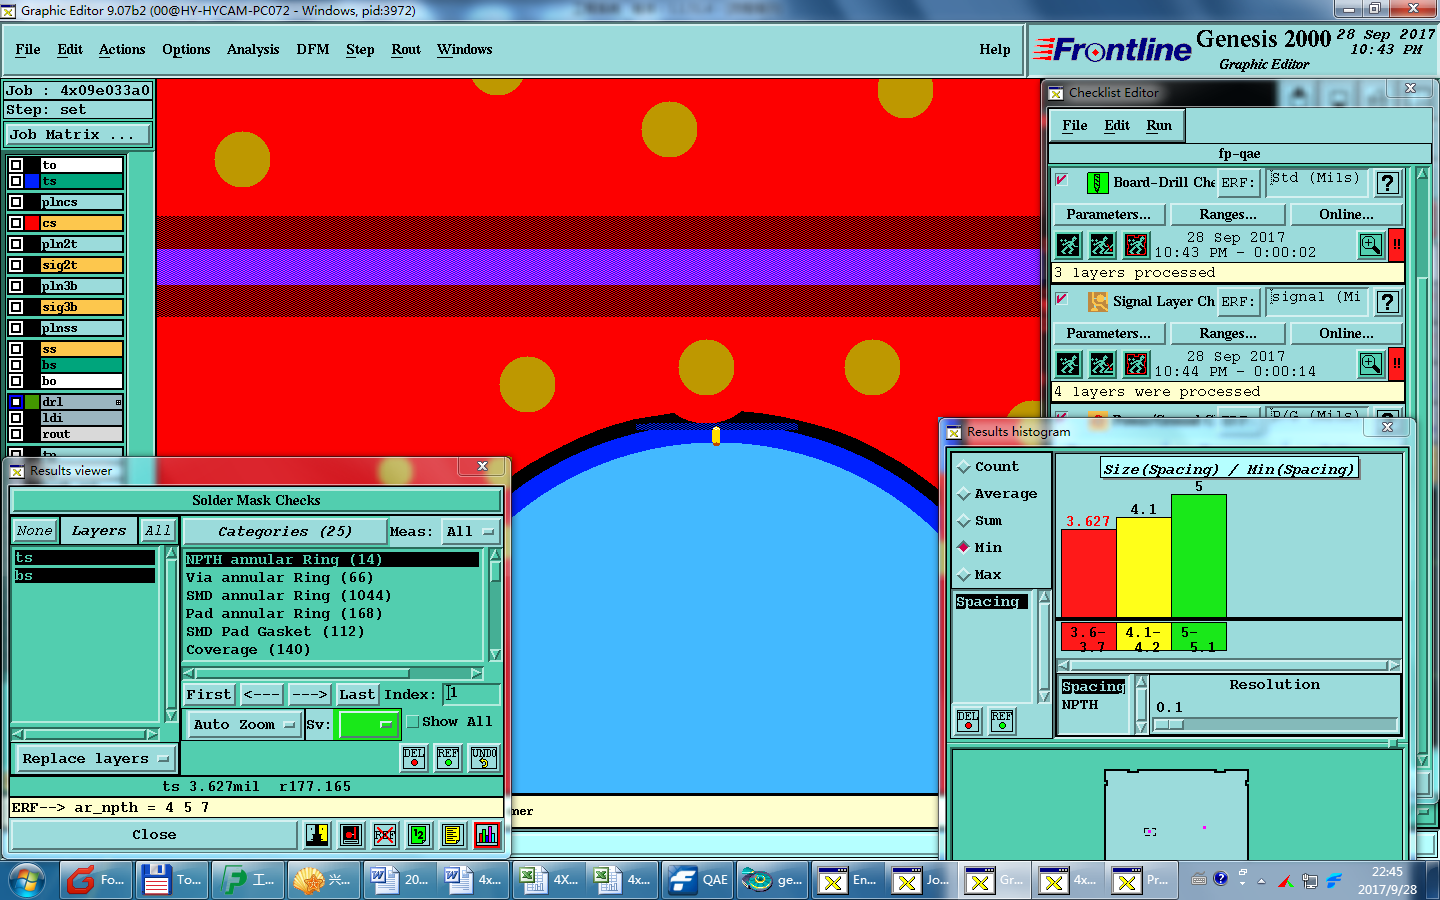Image resolution: width=1440 pixels, height=900 pixels.
Task: Open the Meas All dropdown
Action: 470,532
